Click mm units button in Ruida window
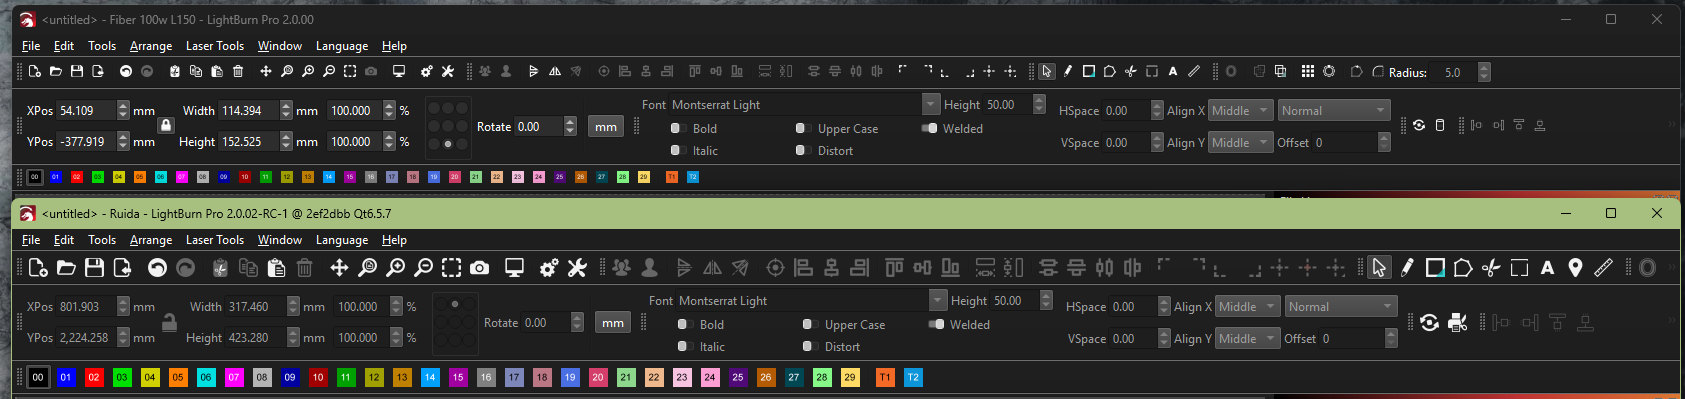This screenshot has height=399, width=1685. (613, 322)
